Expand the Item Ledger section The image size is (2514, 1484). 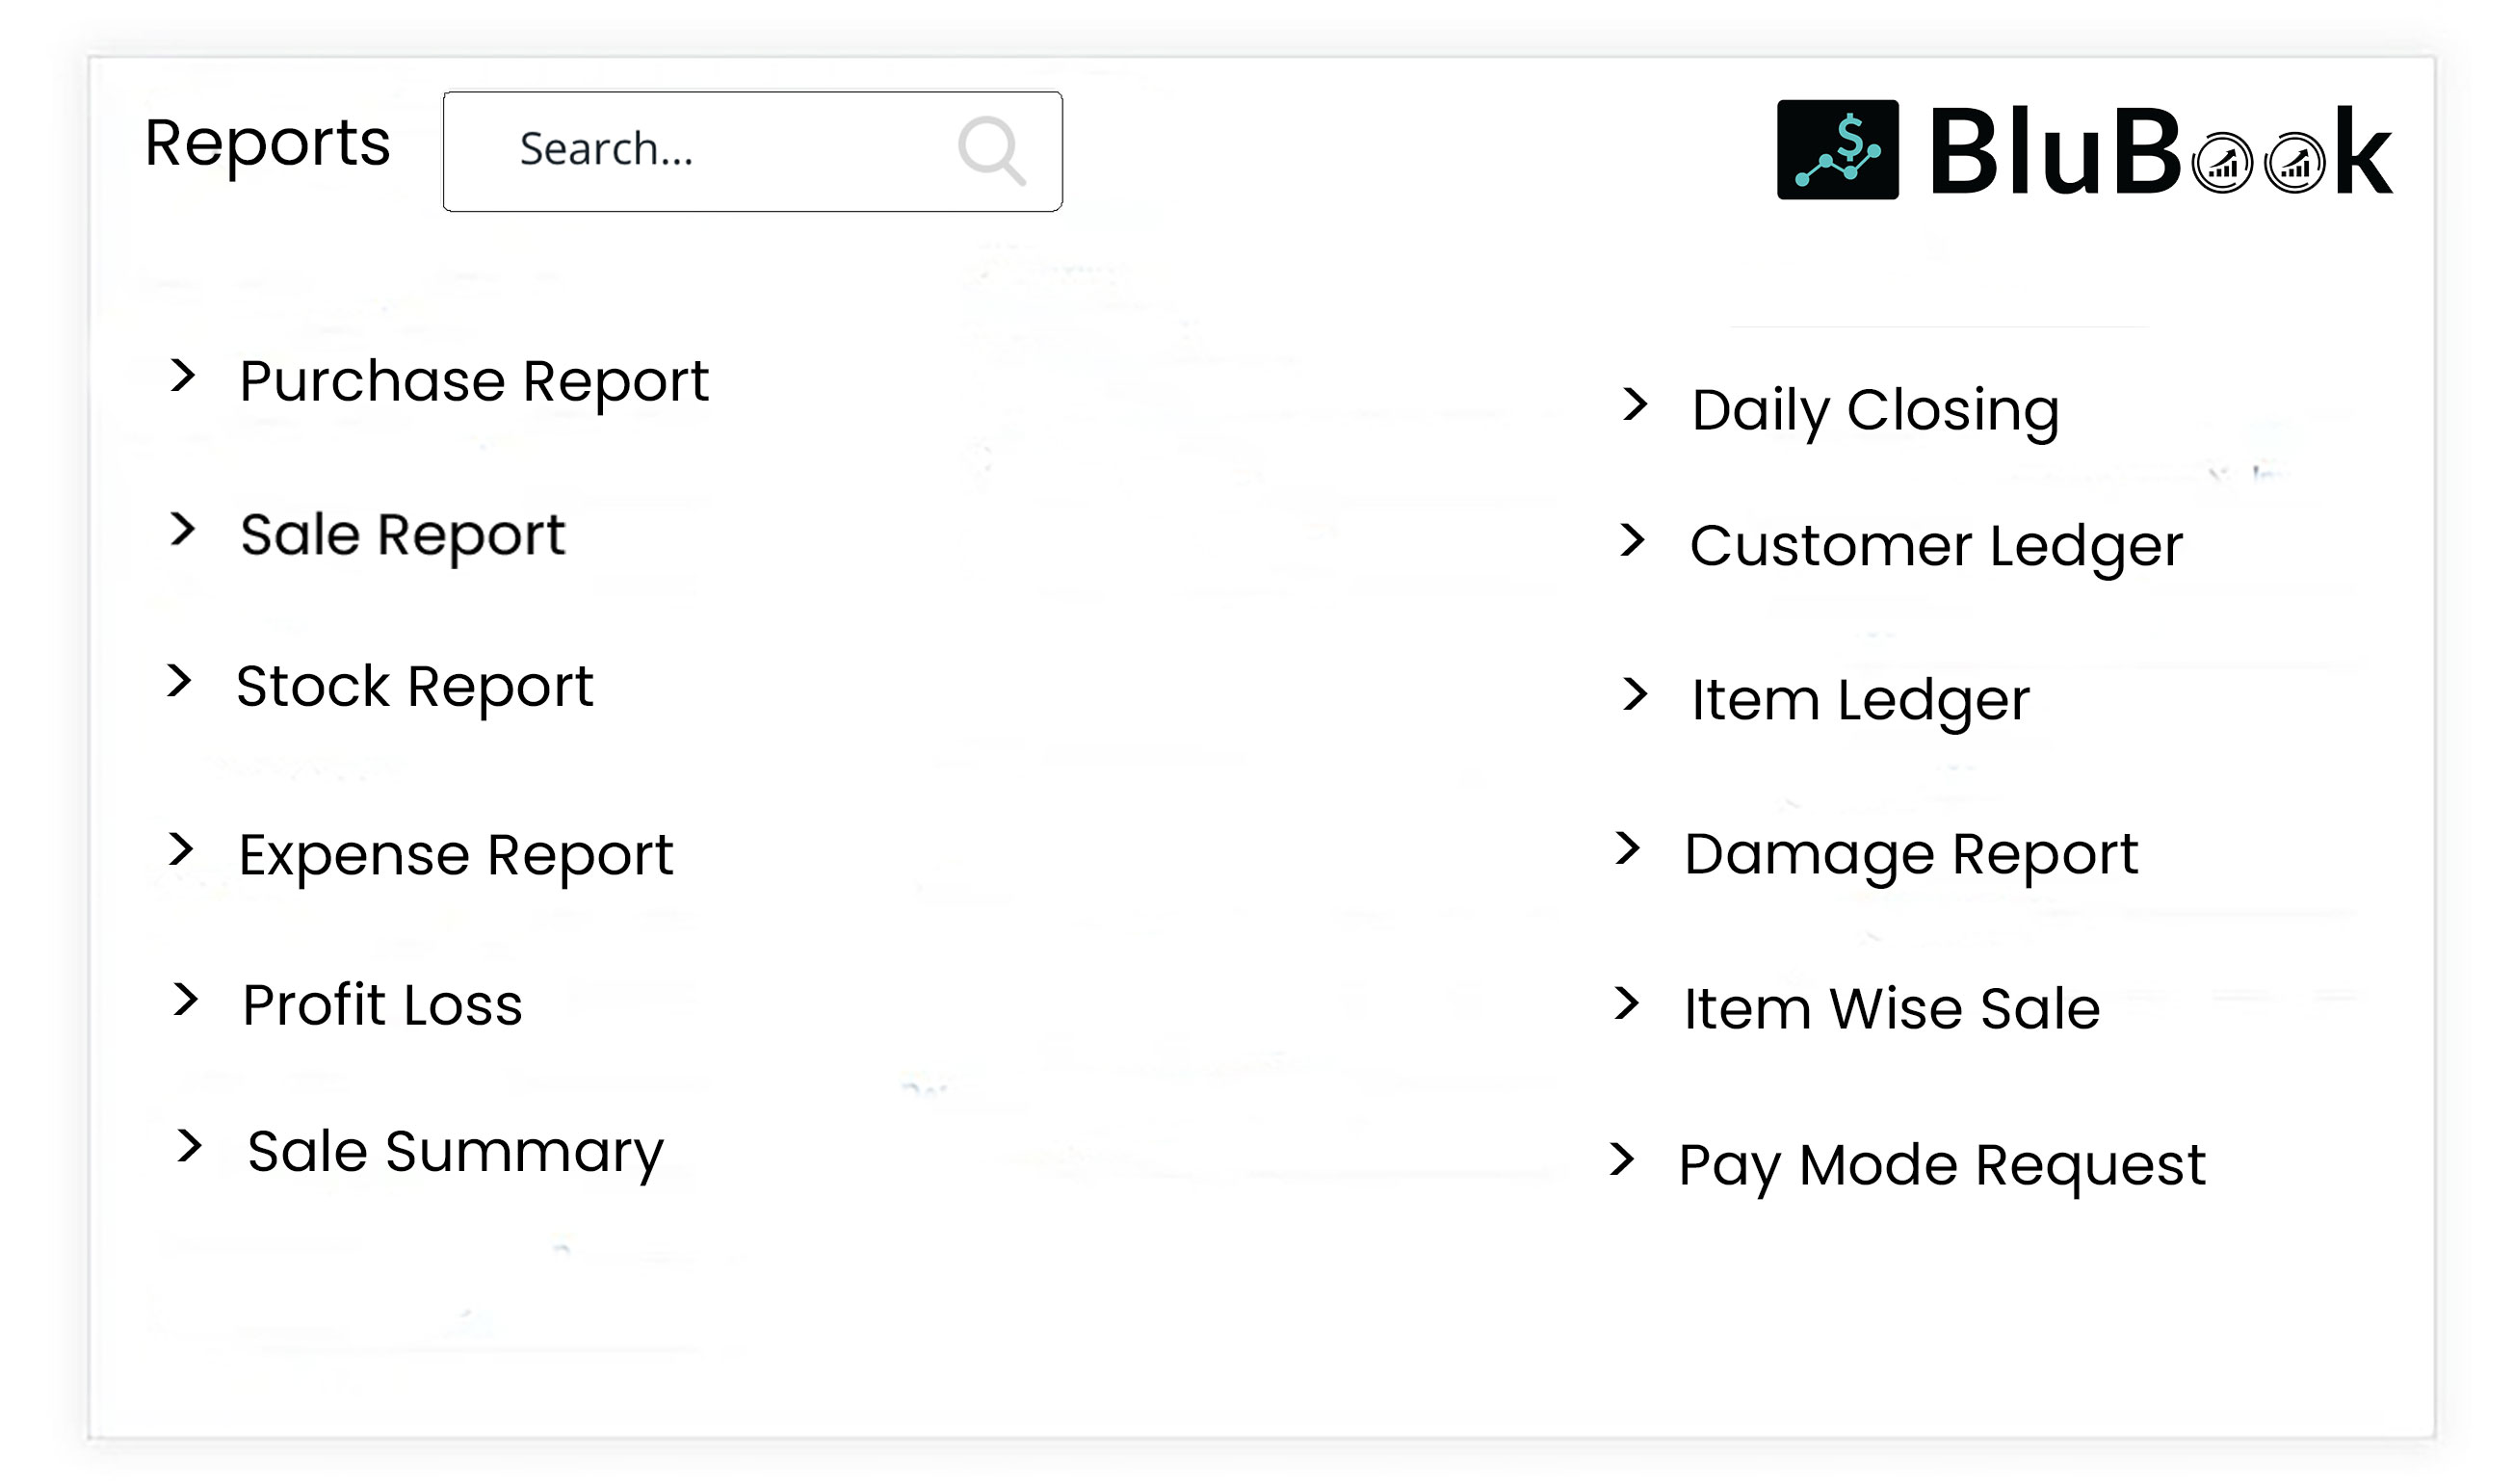[x=1858, y=699]
